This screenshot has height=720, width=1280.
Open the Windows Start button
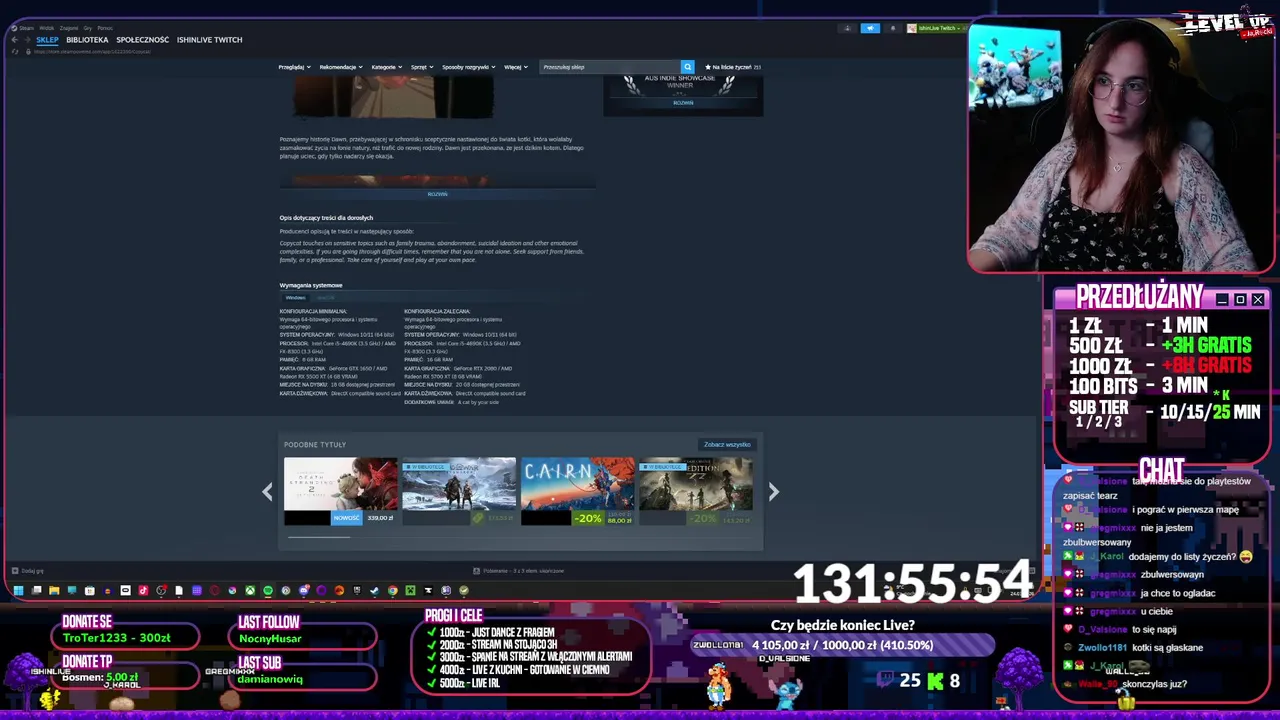pos(18,590)
